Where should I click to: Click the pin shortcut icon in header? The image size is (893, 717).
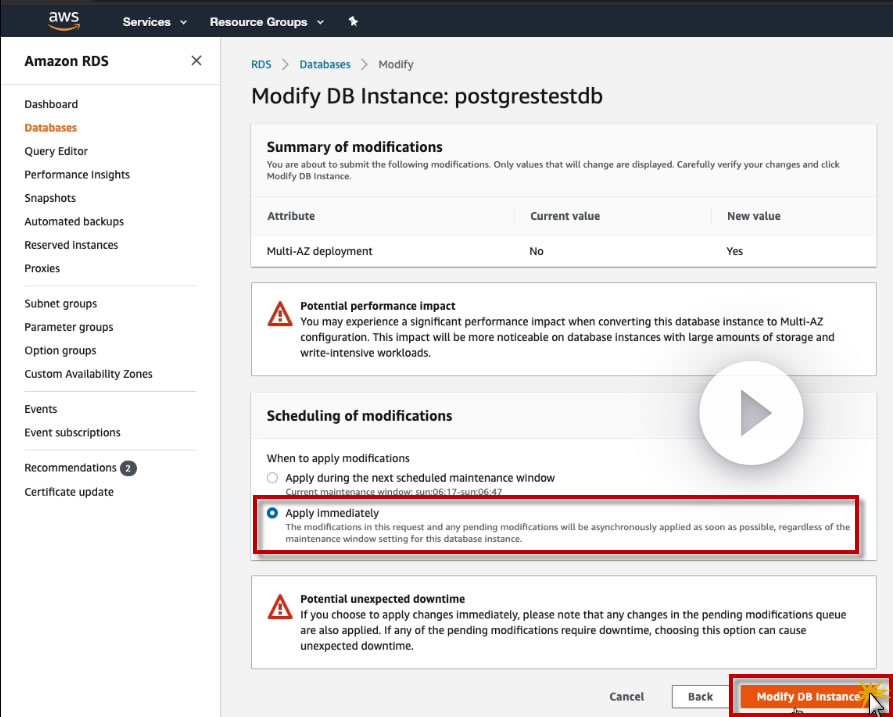pos(353,22)
